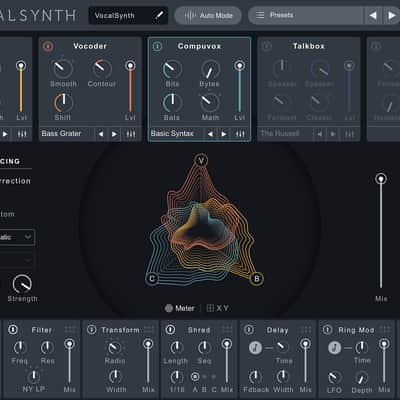Viewport: 400px width, 400px height.
Task: Click the B node in visualizer
Action: [x=257, y=279]
